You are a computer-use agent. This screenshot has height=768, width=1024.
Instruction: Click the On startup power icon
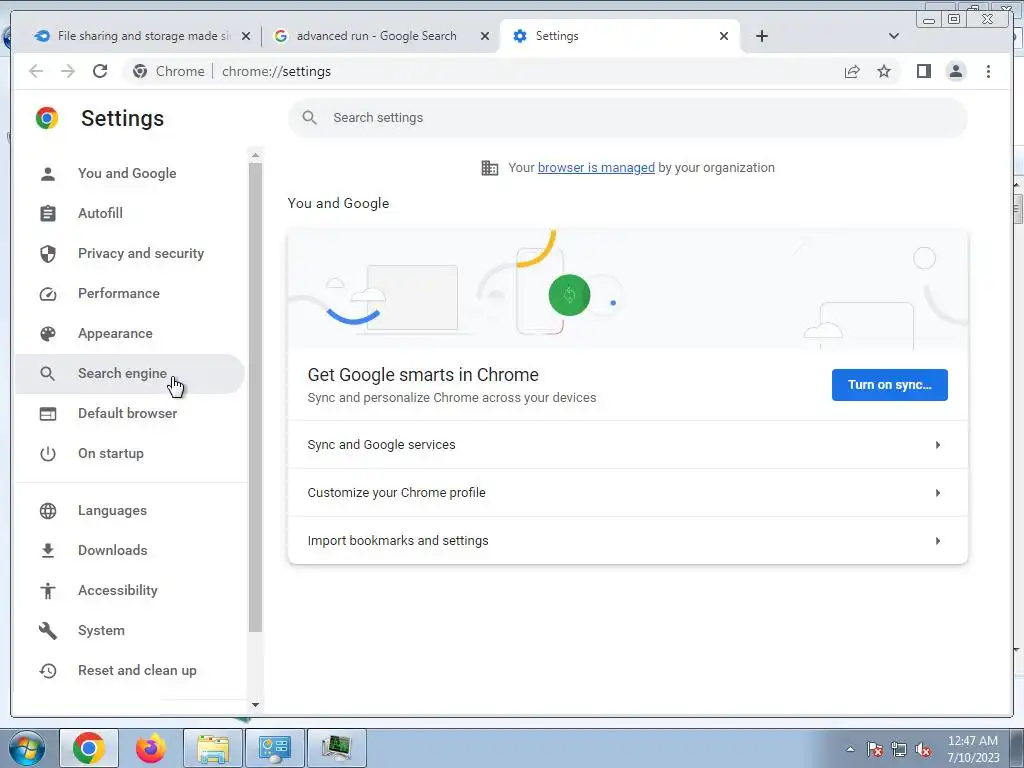(48, 454)
